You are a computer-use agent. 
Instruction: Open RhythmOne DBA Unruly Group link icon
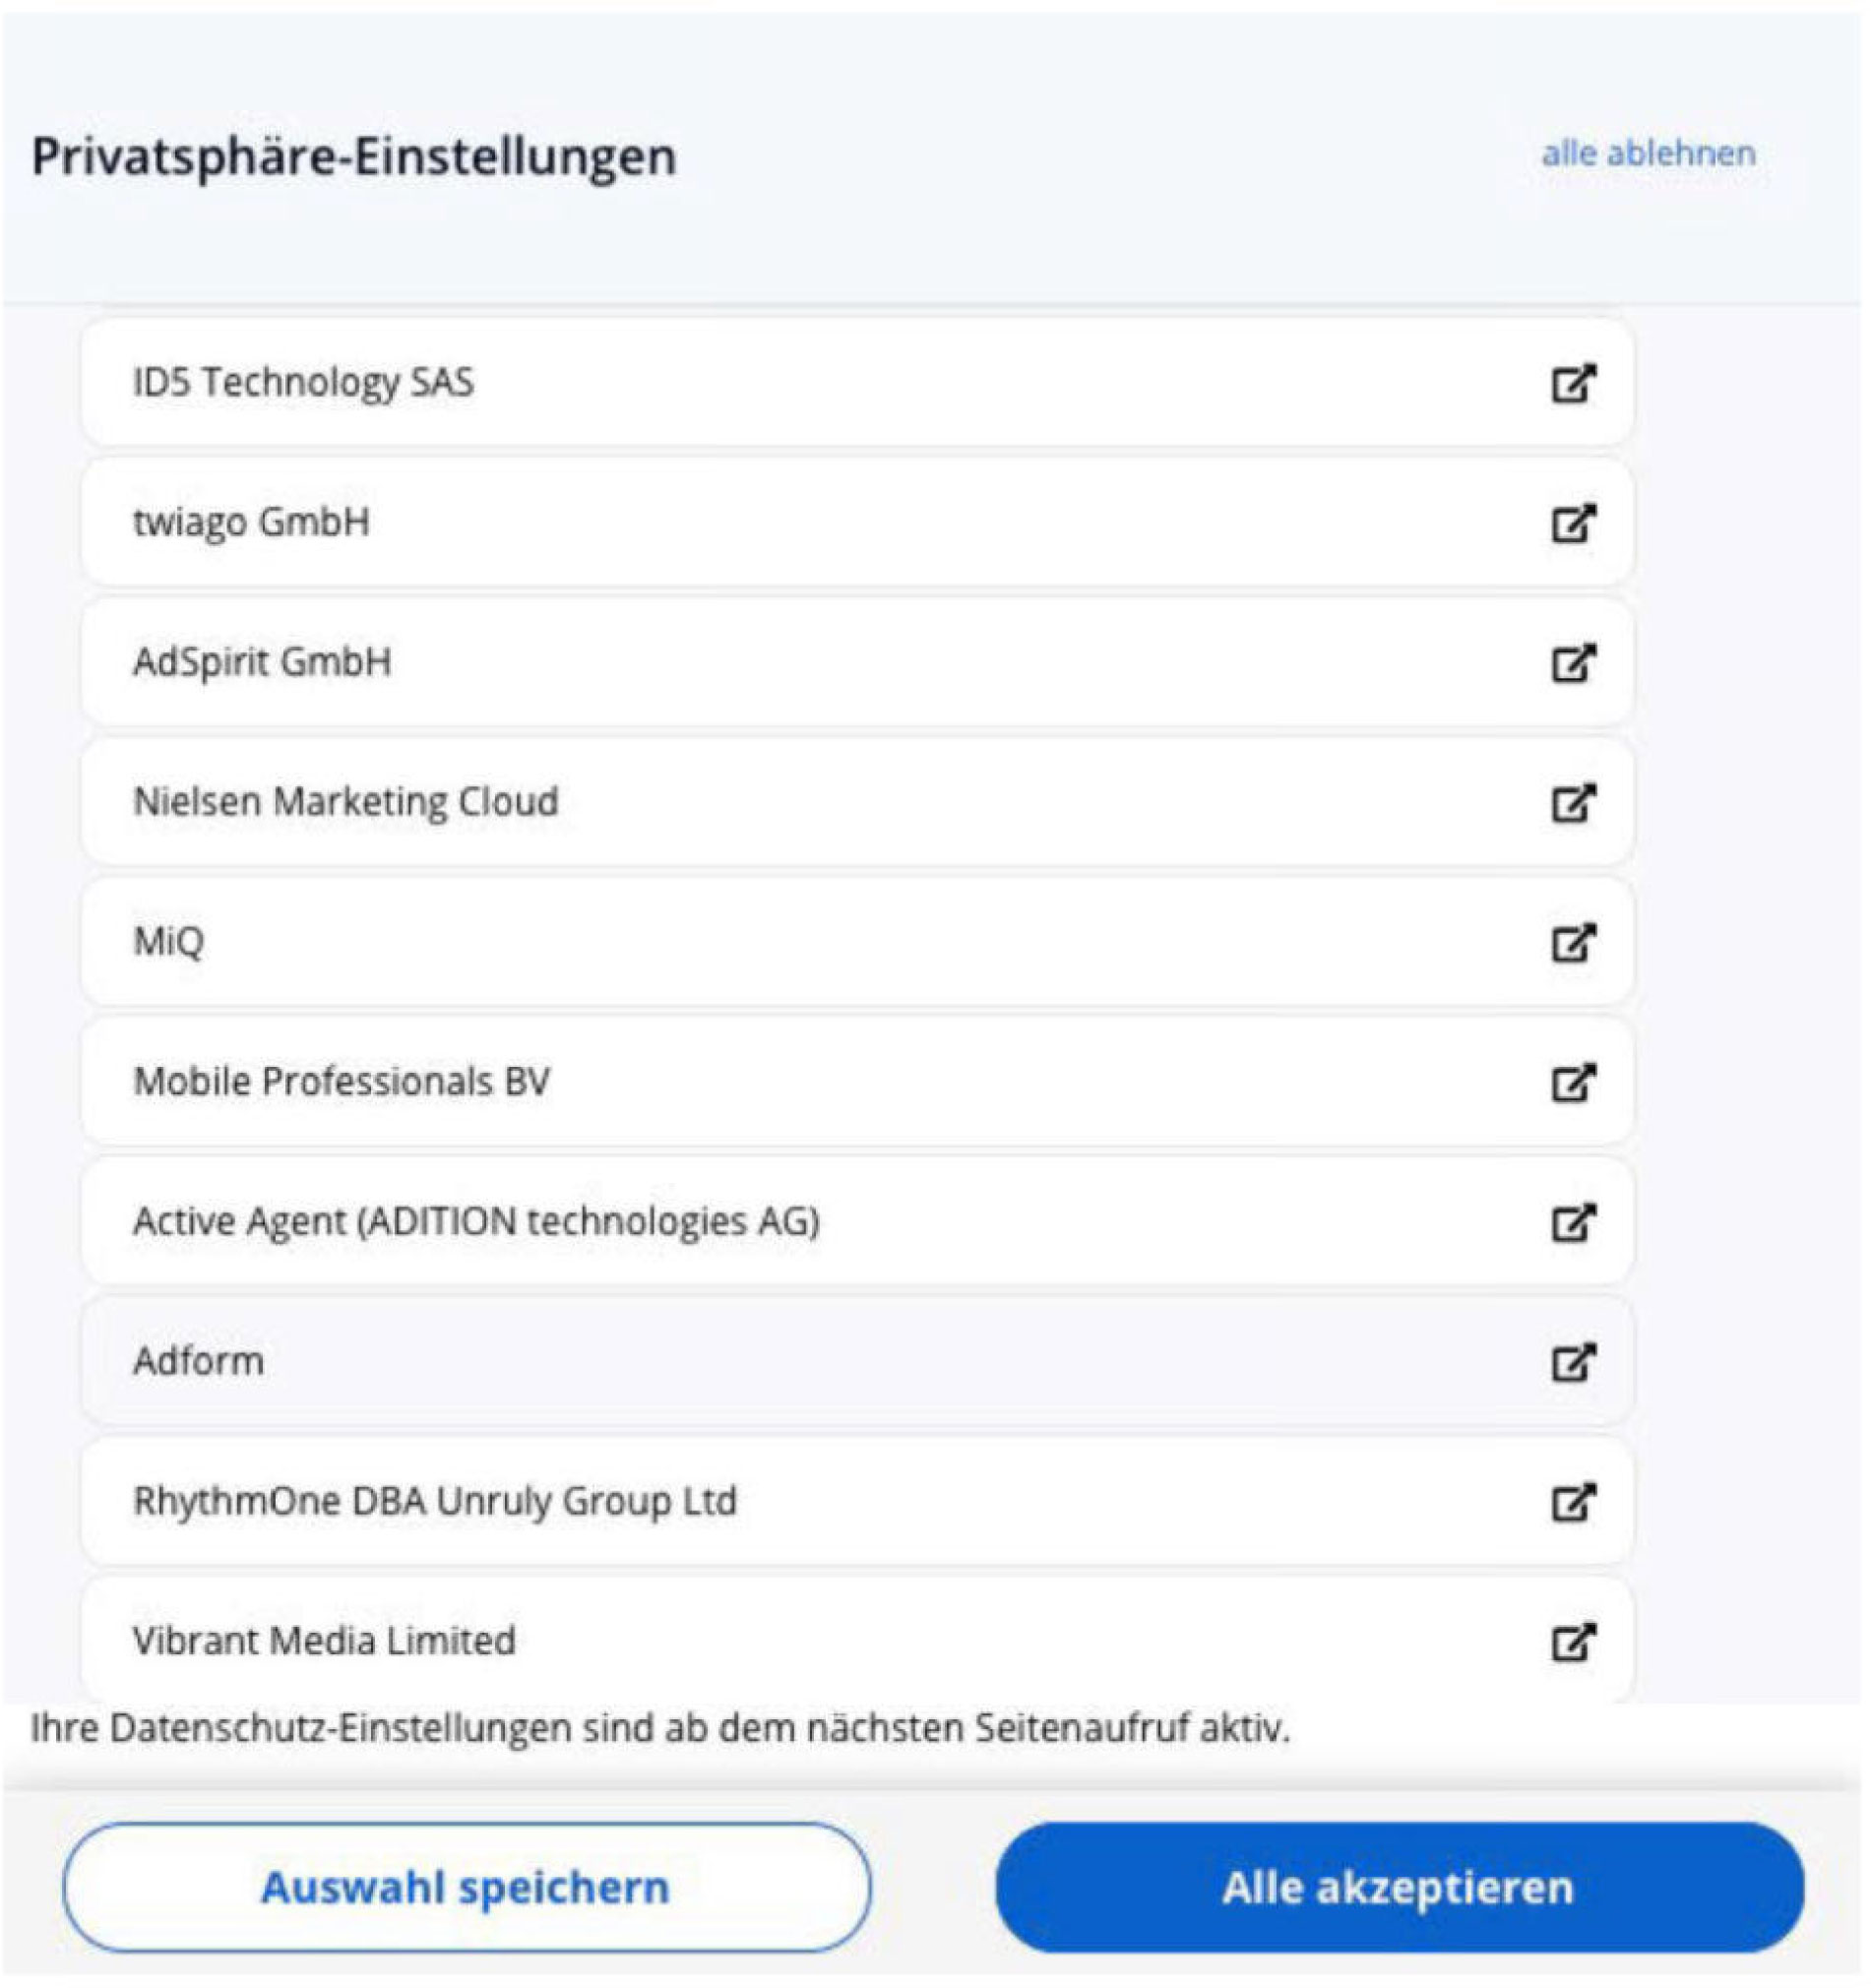1572,1502
